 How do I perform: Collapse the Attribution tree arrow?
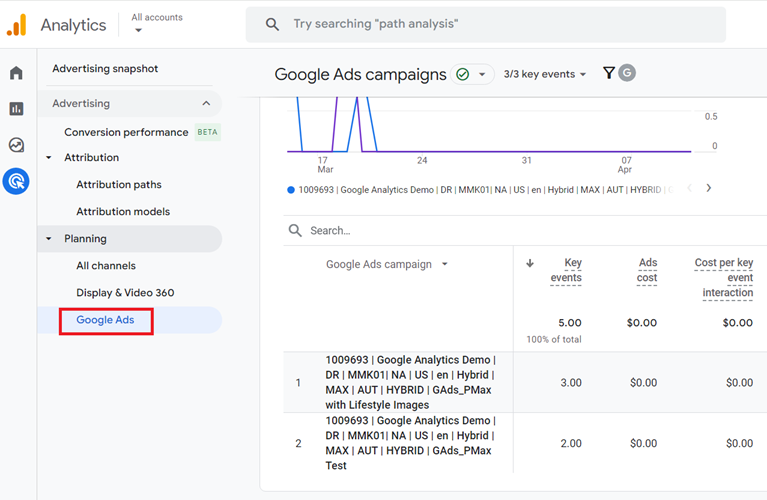click(x=48, y=158)
